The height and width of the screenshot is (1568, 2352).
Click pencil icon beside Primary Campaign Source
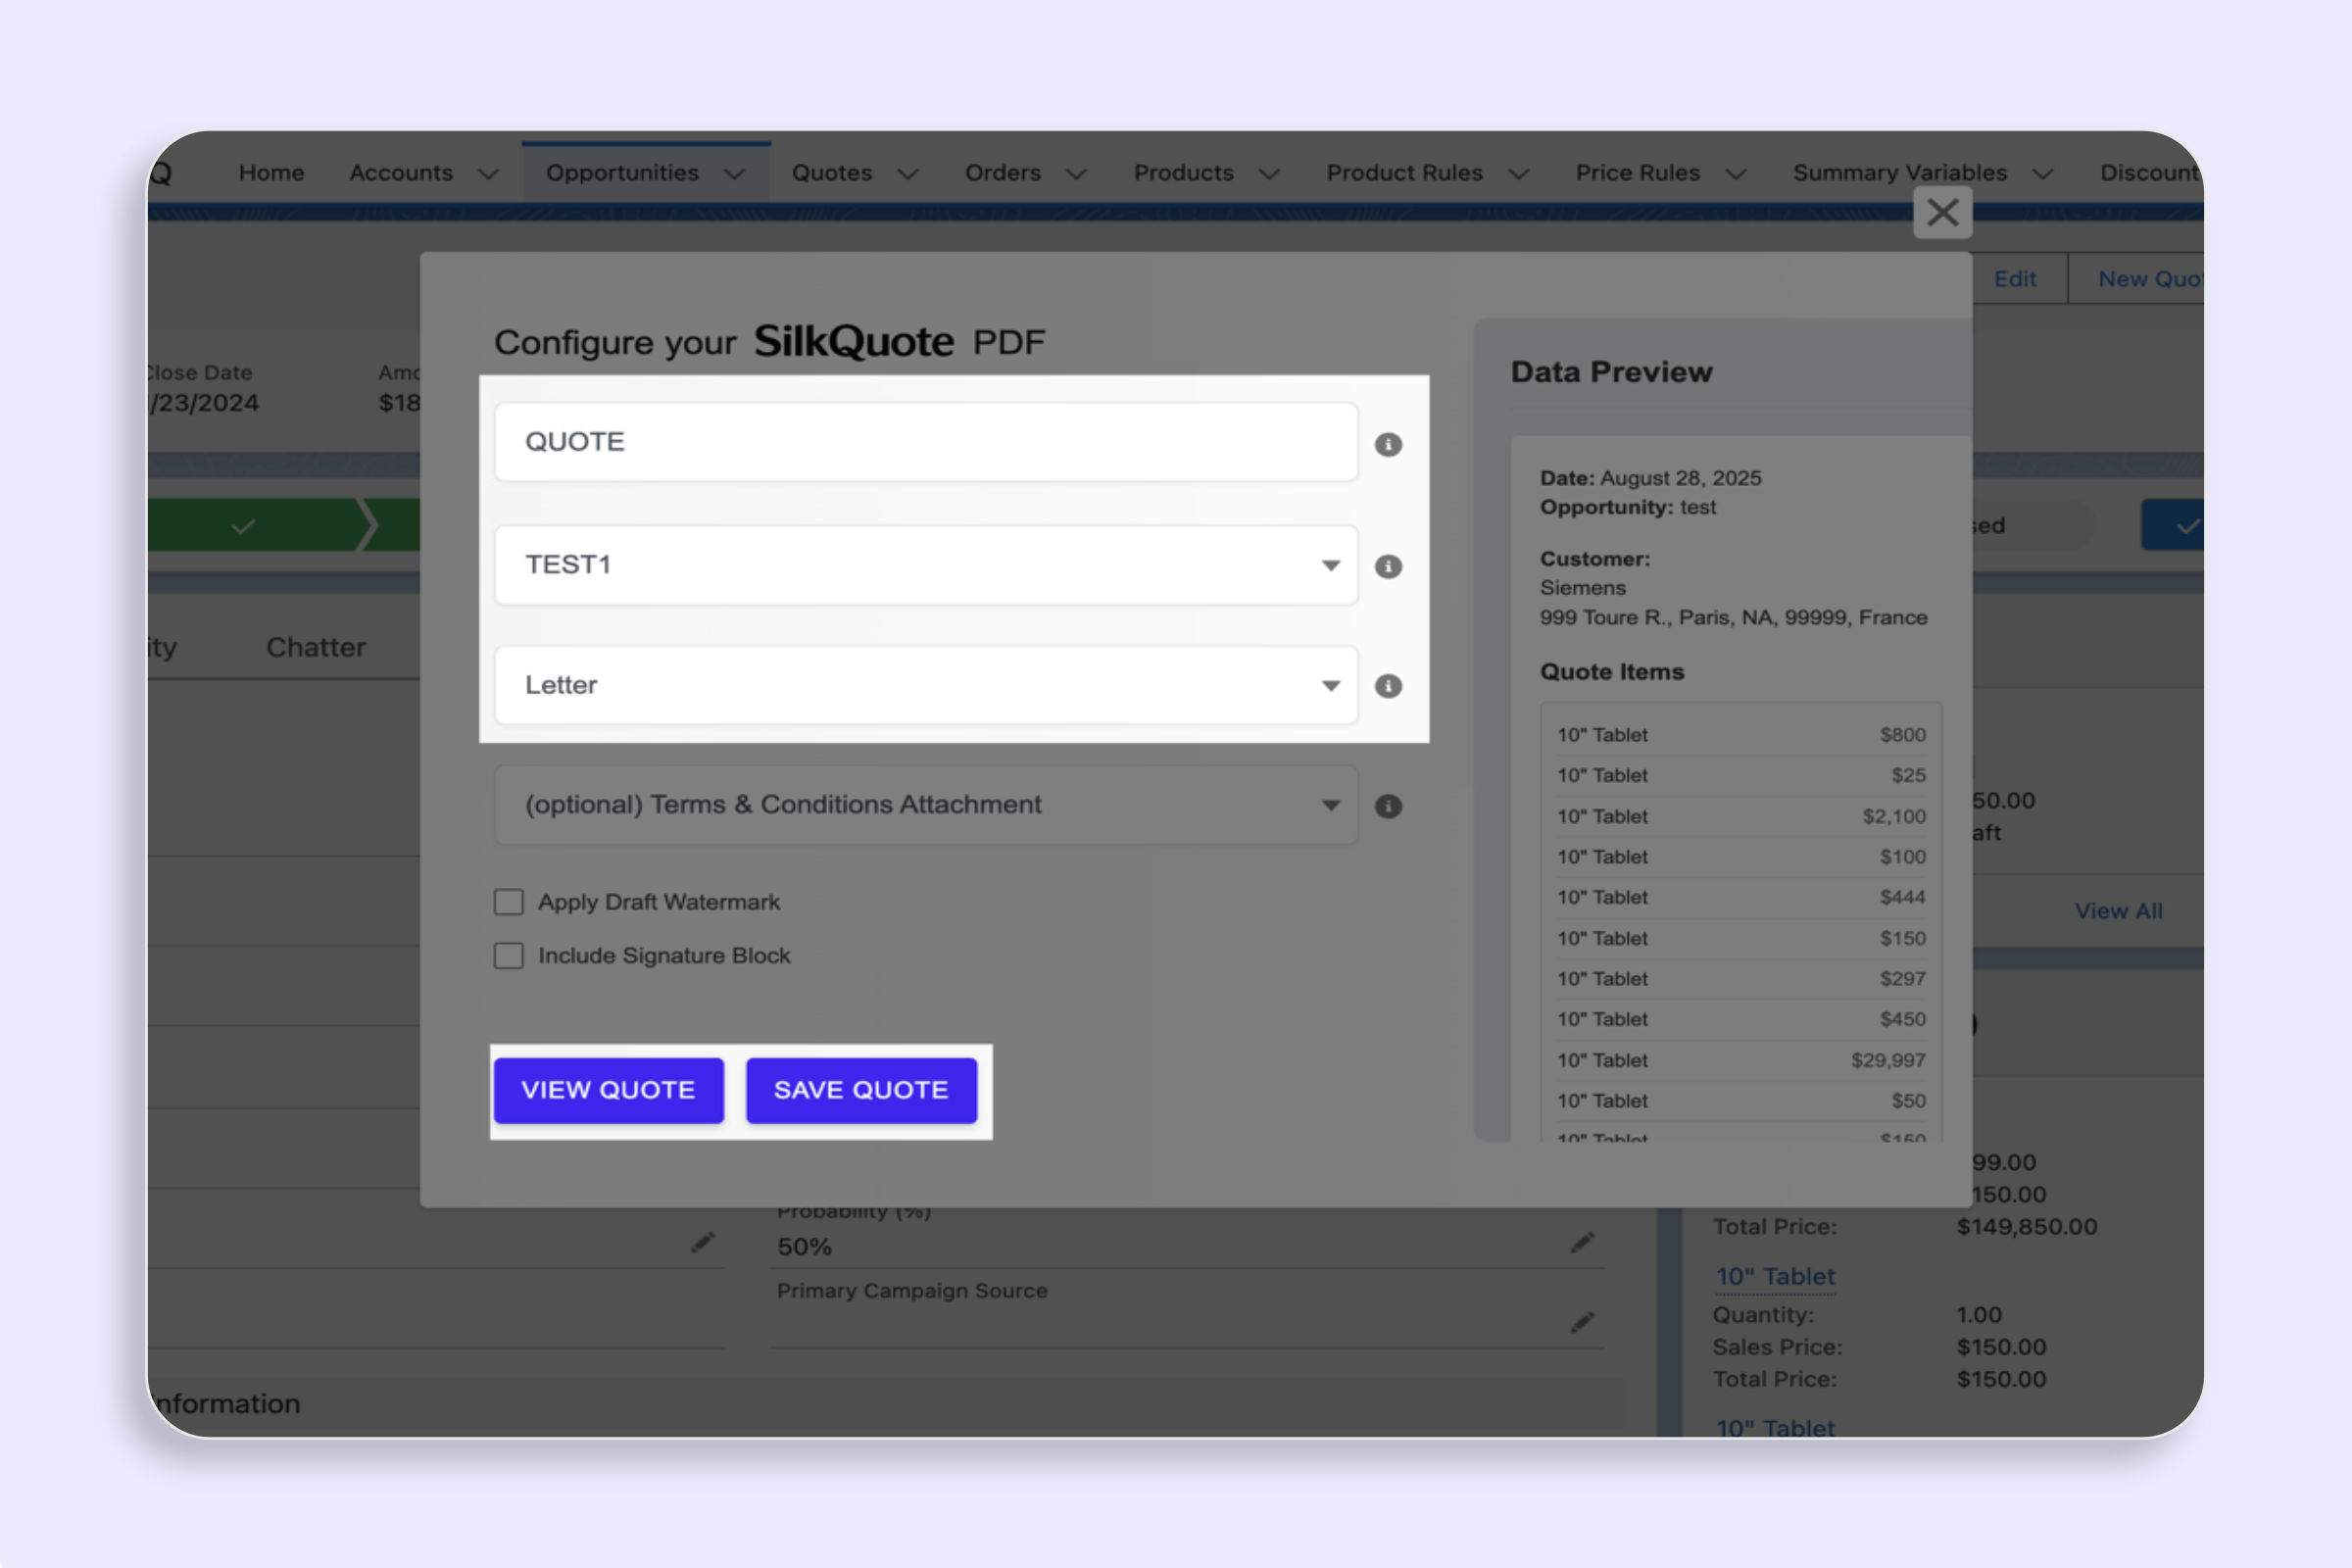pos(1581,1323)
